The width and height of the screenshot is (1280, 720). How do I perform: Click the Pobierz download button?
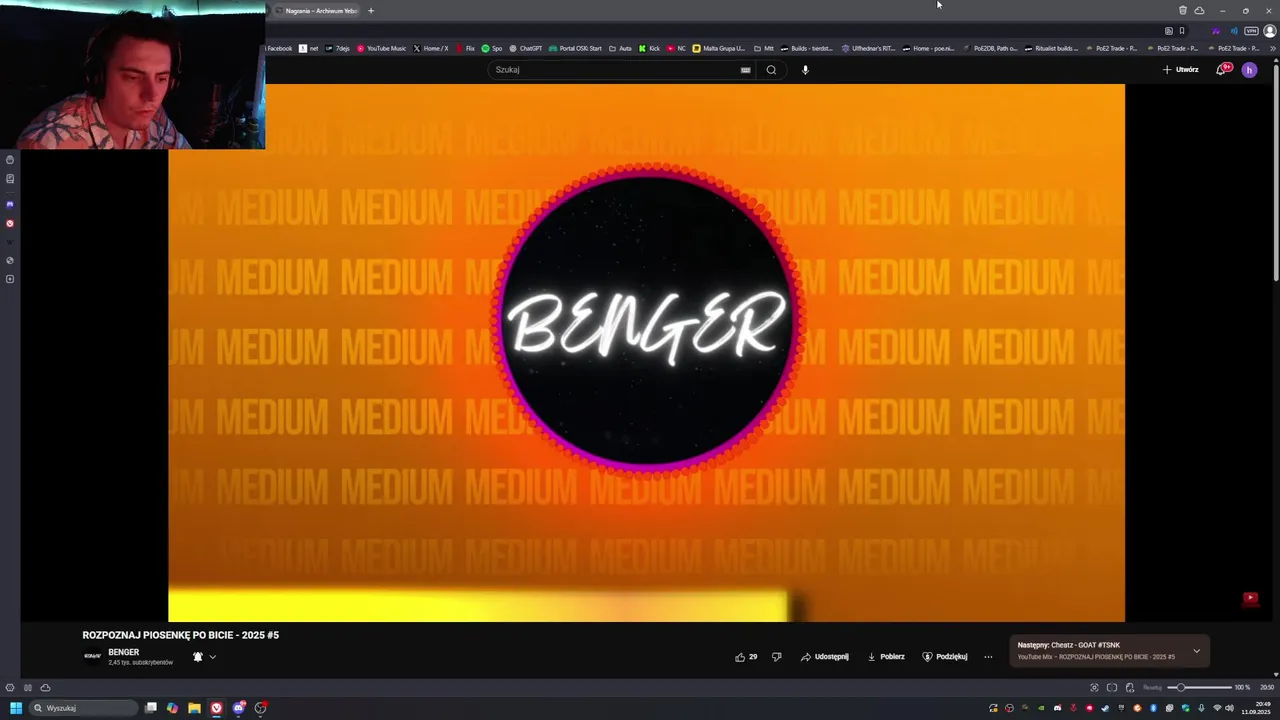point(886,657)
